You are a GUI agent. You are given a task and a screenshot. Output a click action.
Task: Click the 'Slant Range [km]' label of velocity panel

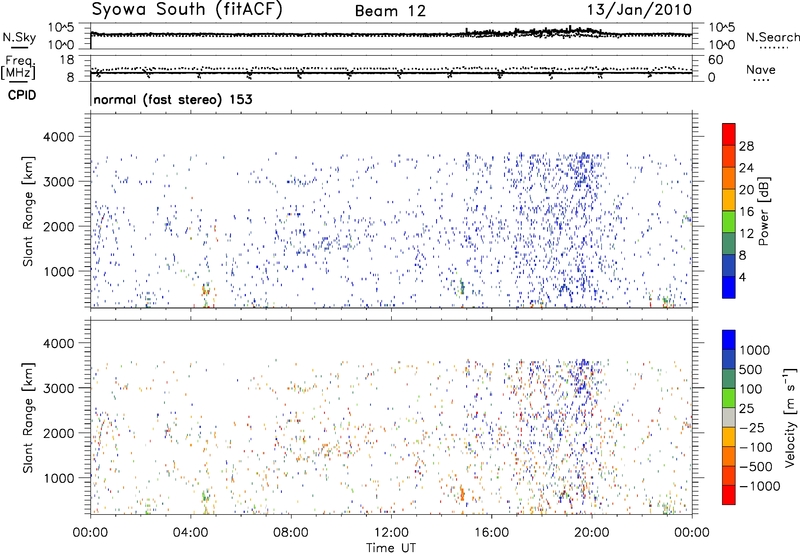point(28,418)
